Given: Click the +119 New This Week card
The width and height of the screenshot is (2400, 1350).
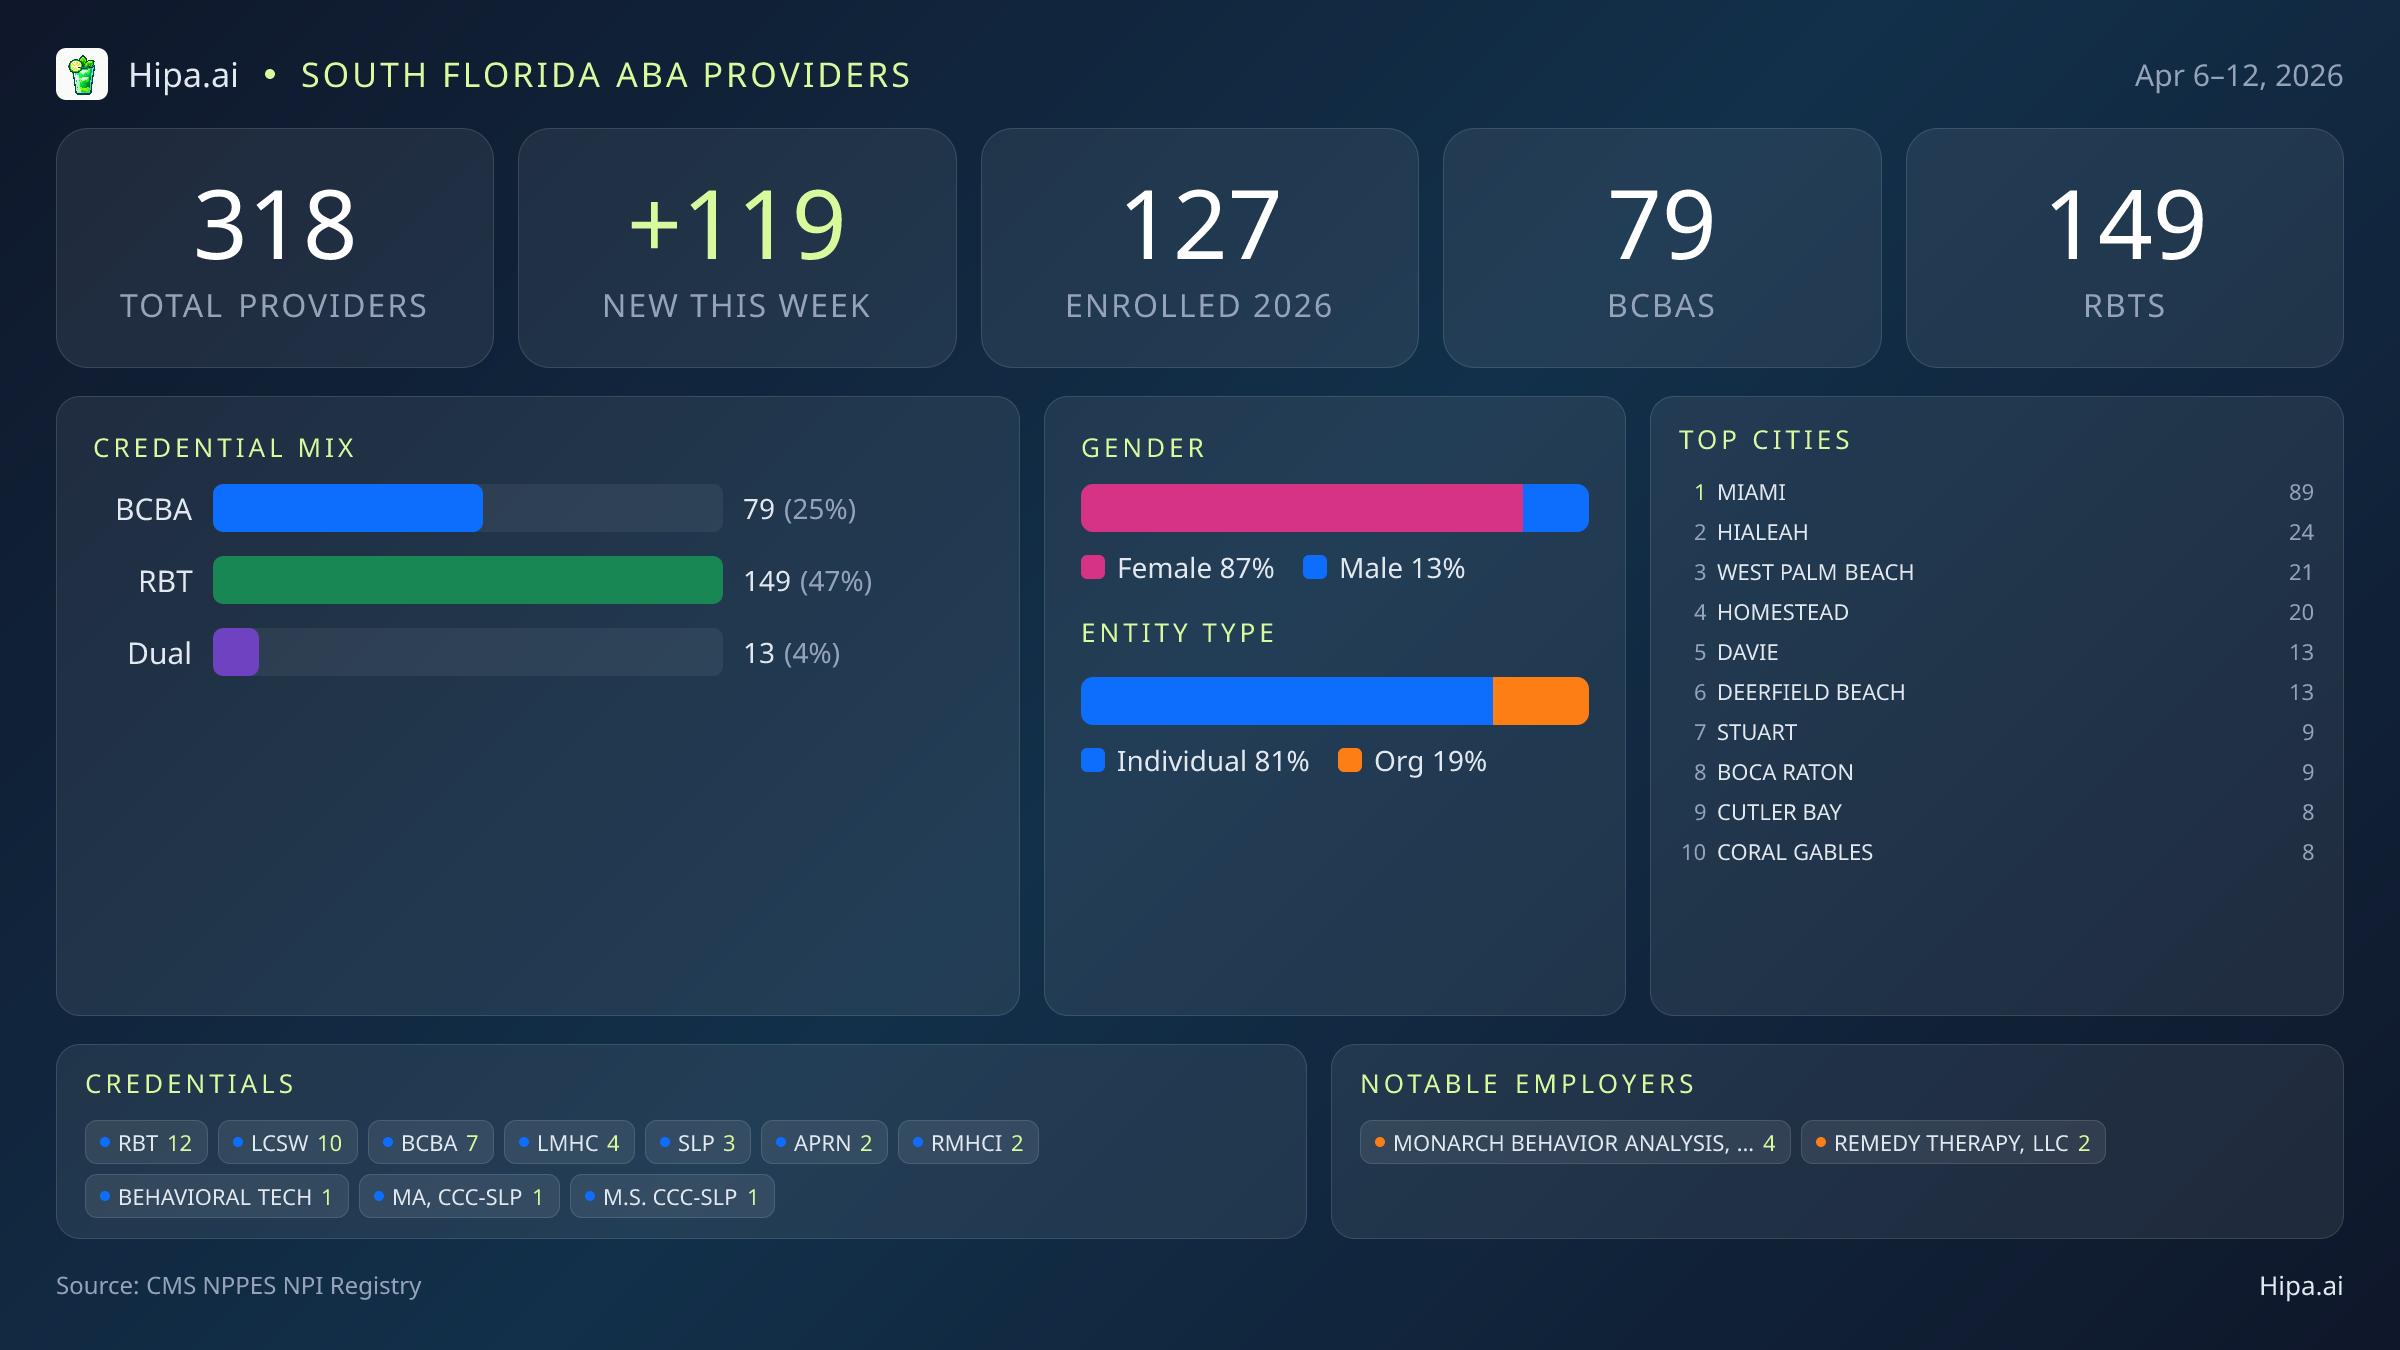Looking at the screenshot, I should (x=737, y=248).
